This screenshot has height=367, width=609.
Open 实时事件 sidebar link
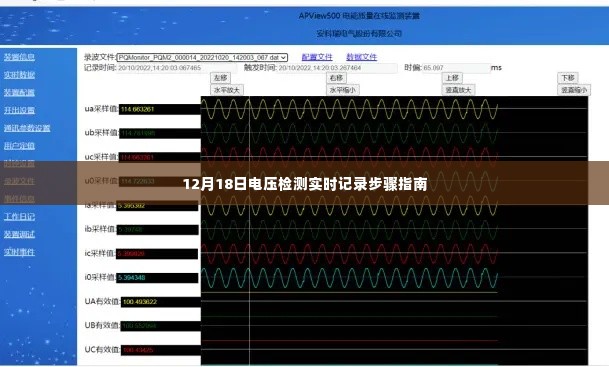tap(19, 252)
